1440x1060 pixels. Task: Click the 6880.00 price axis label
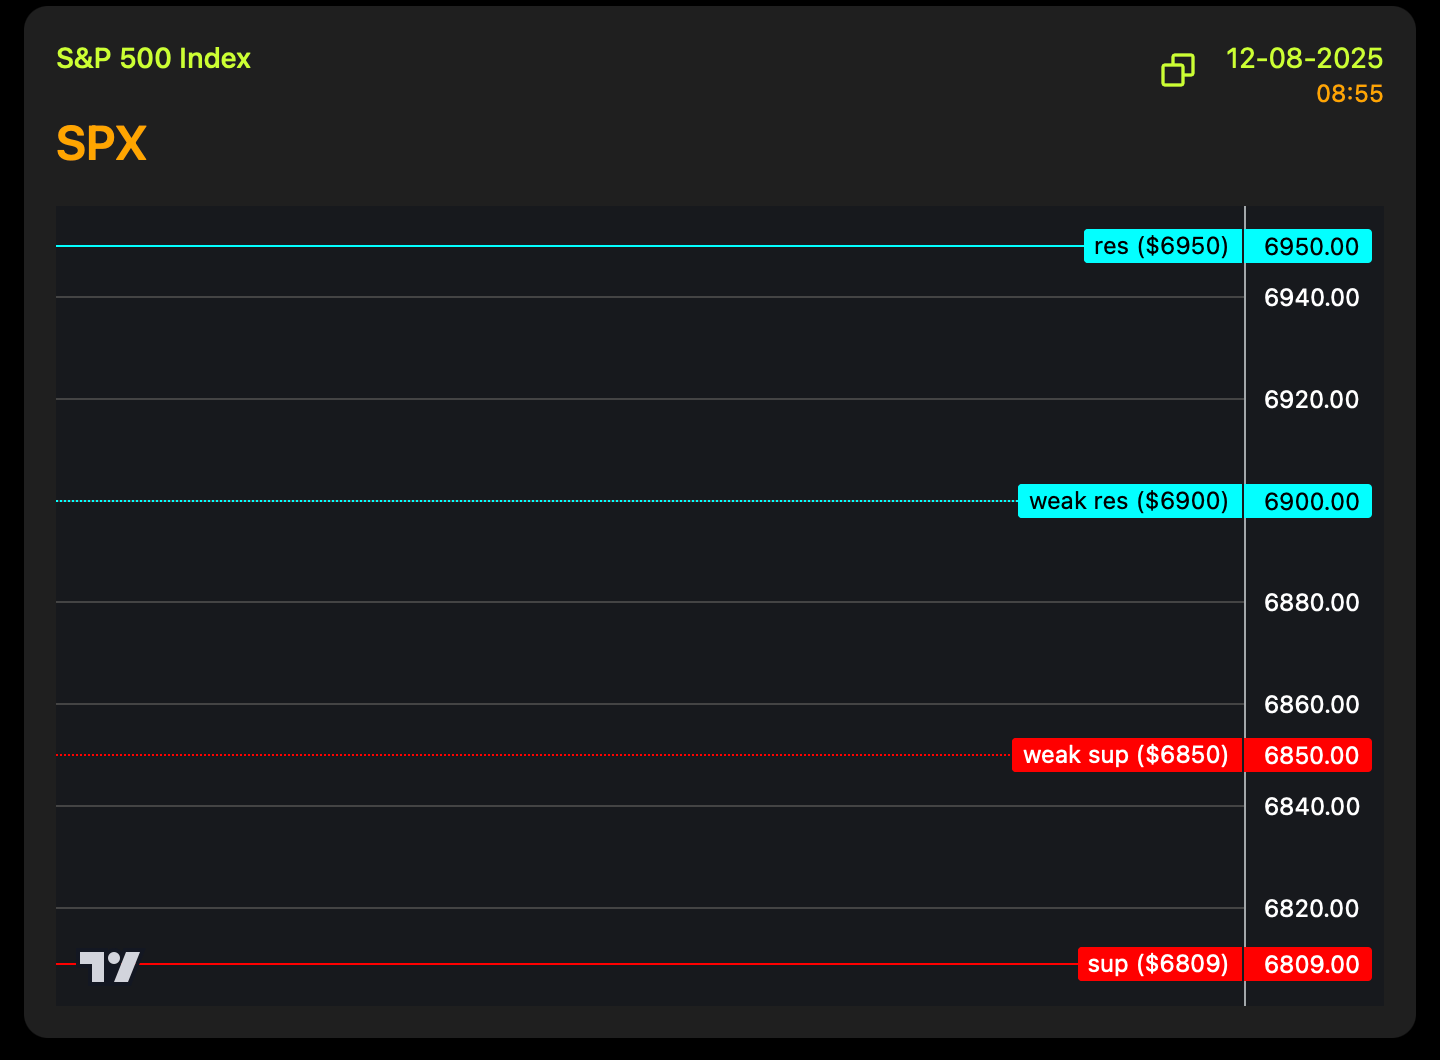tap(1311, 602)
